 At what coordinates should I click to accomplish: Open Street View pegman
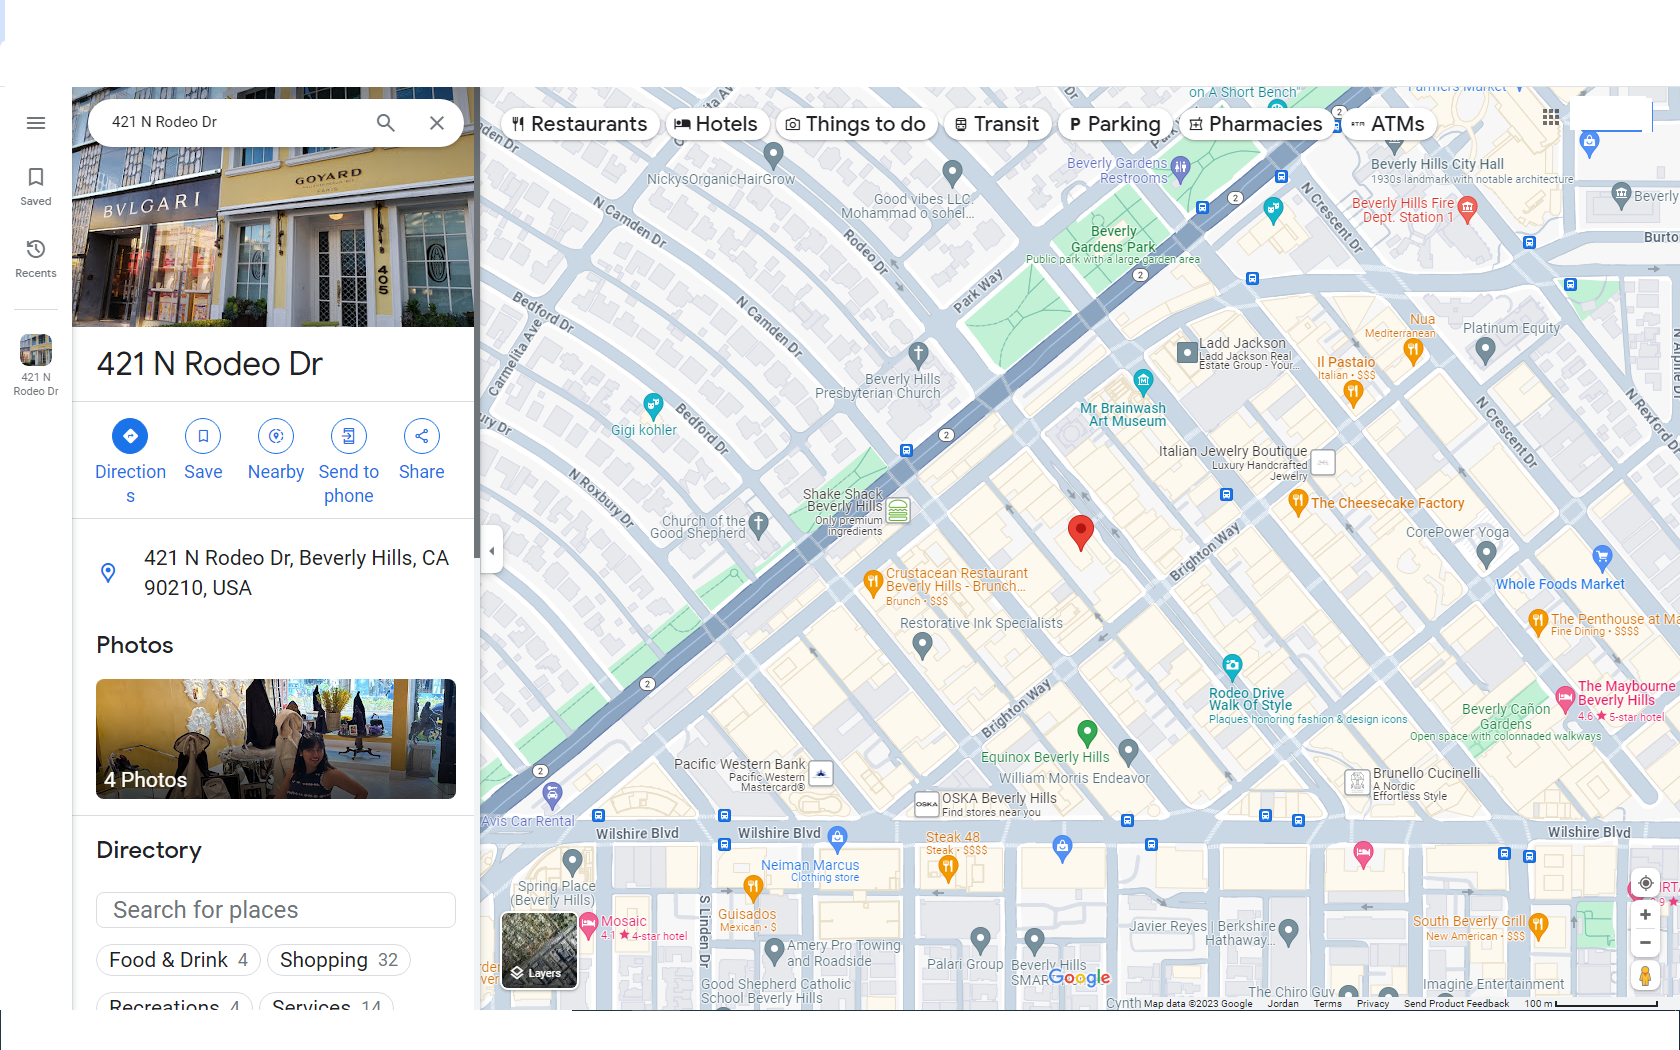click(1645, 976)
